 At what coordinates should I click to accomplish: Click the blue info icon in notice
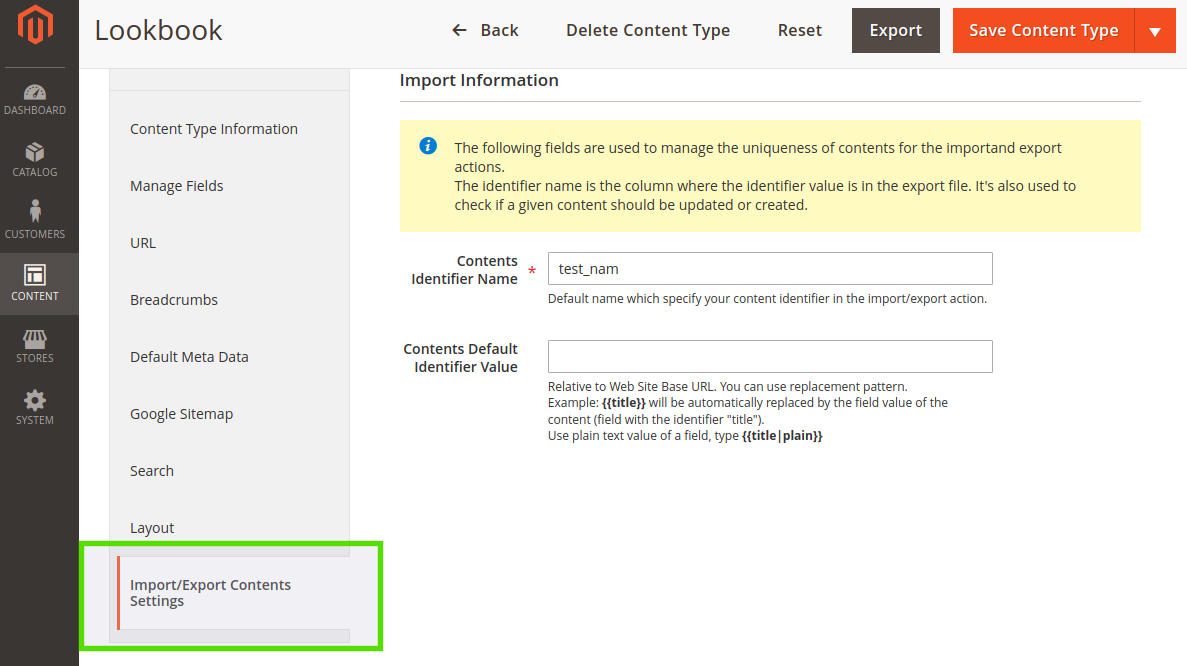pos(428,146)
